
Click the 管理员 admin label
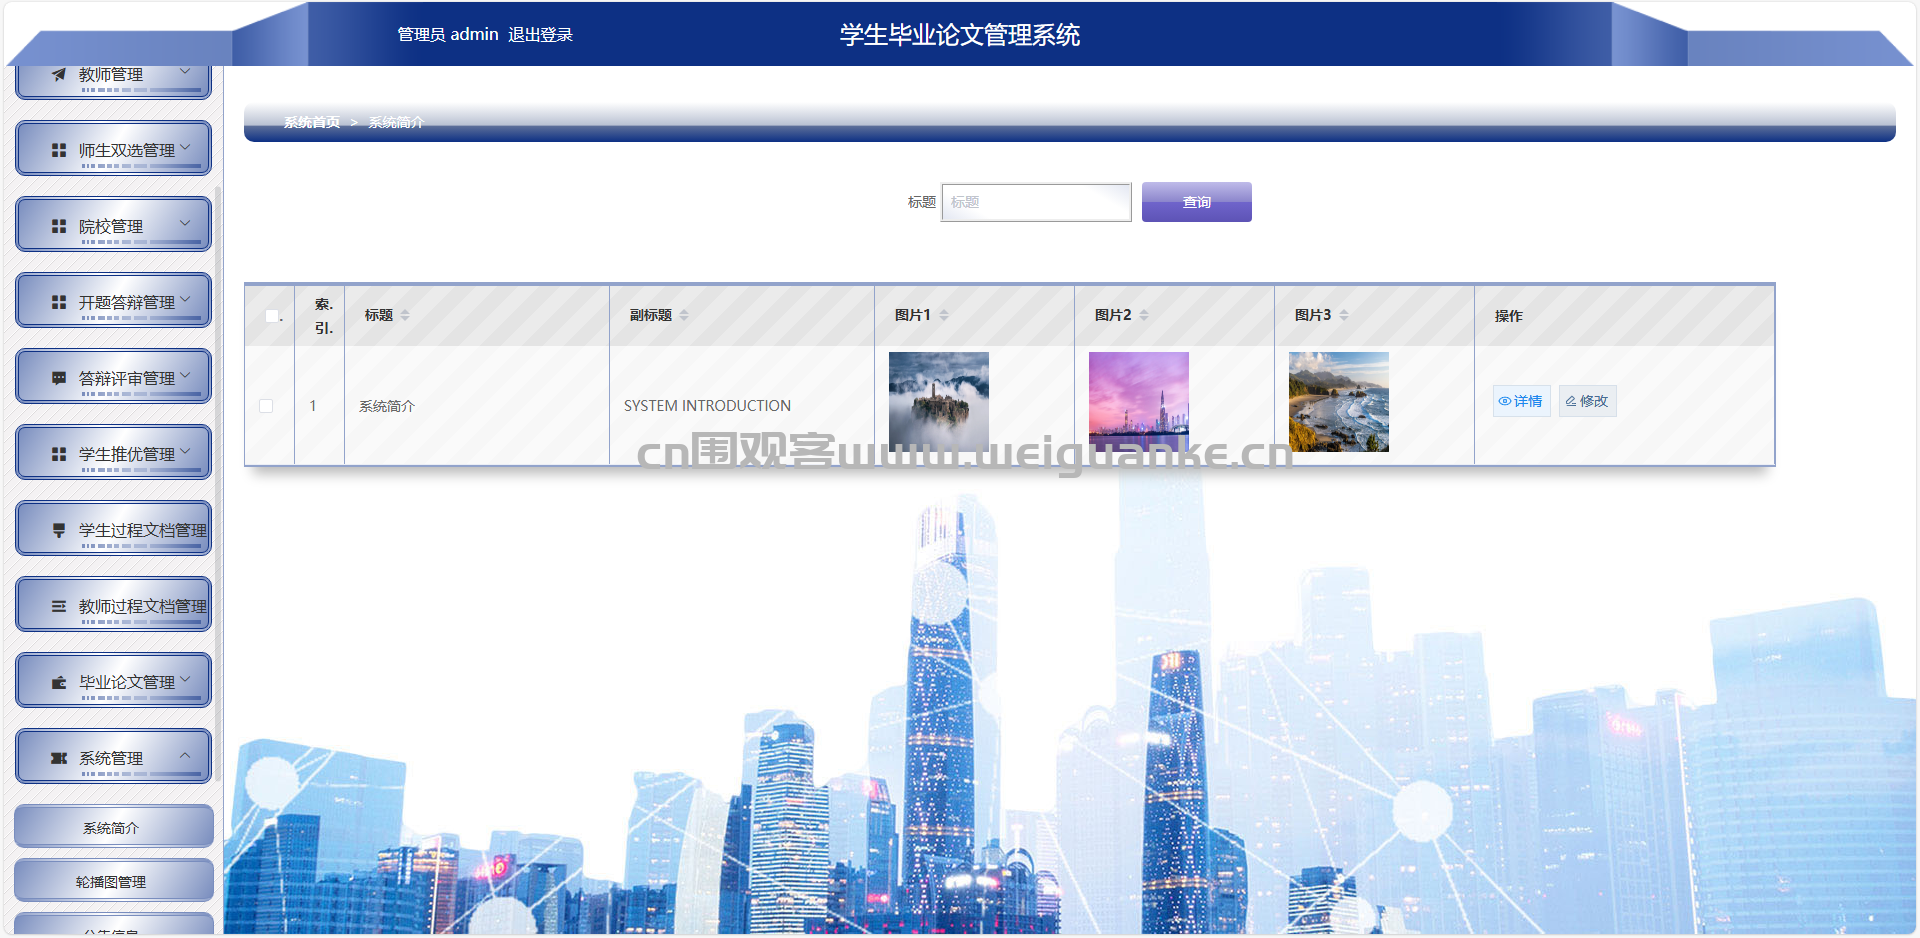(448, 35)
